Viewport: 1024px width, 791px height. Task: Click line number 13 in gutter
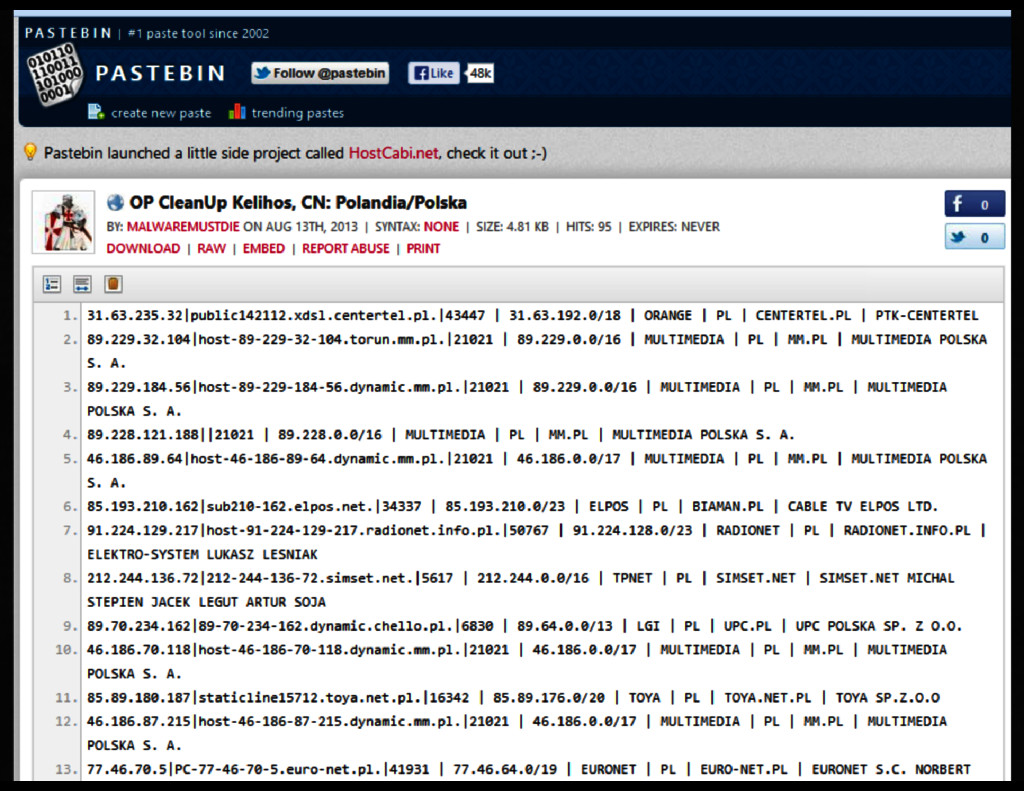click(66, 769)
